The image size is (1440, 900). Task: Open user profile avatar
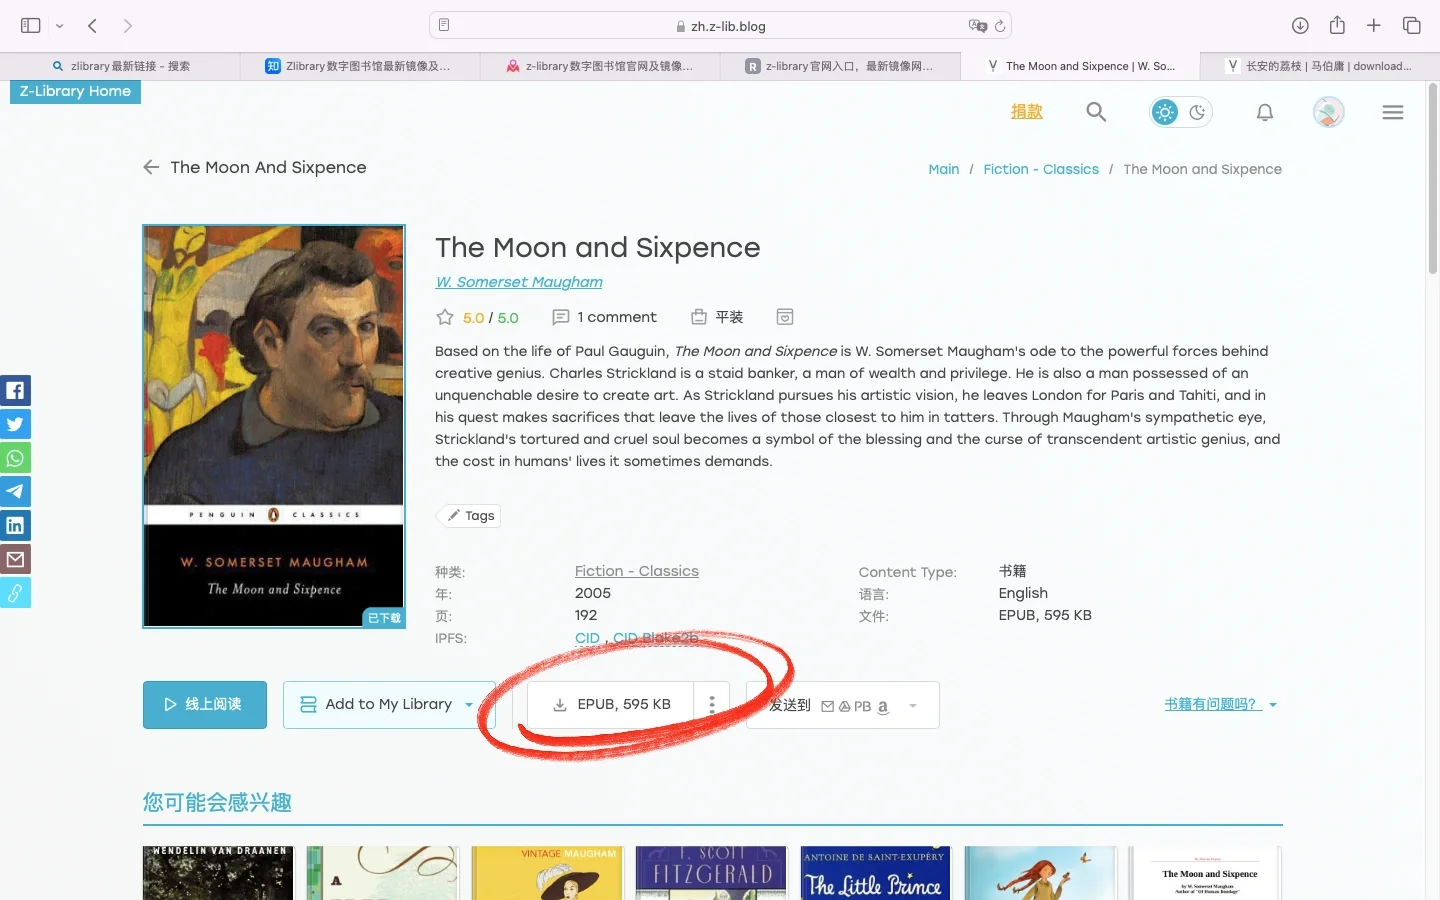(x=1329, y=112)
